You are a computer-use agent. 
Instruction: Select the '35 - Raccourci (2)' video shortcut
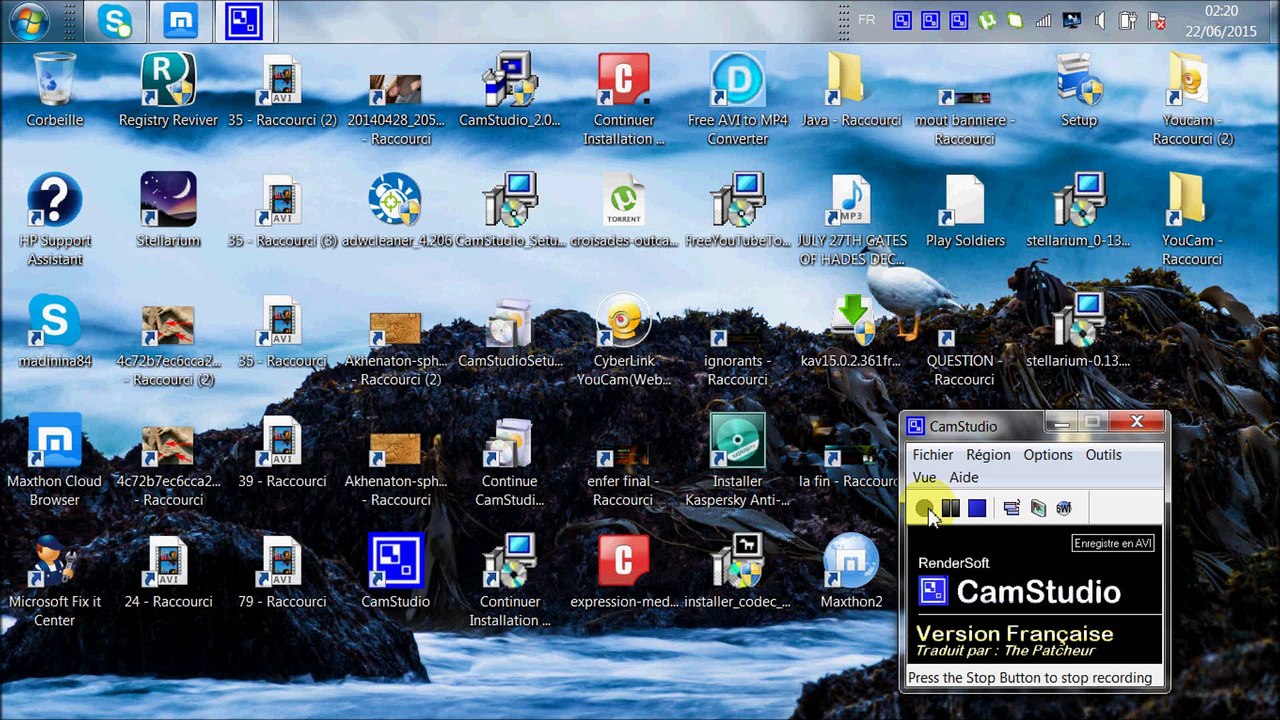click(282, 91)
